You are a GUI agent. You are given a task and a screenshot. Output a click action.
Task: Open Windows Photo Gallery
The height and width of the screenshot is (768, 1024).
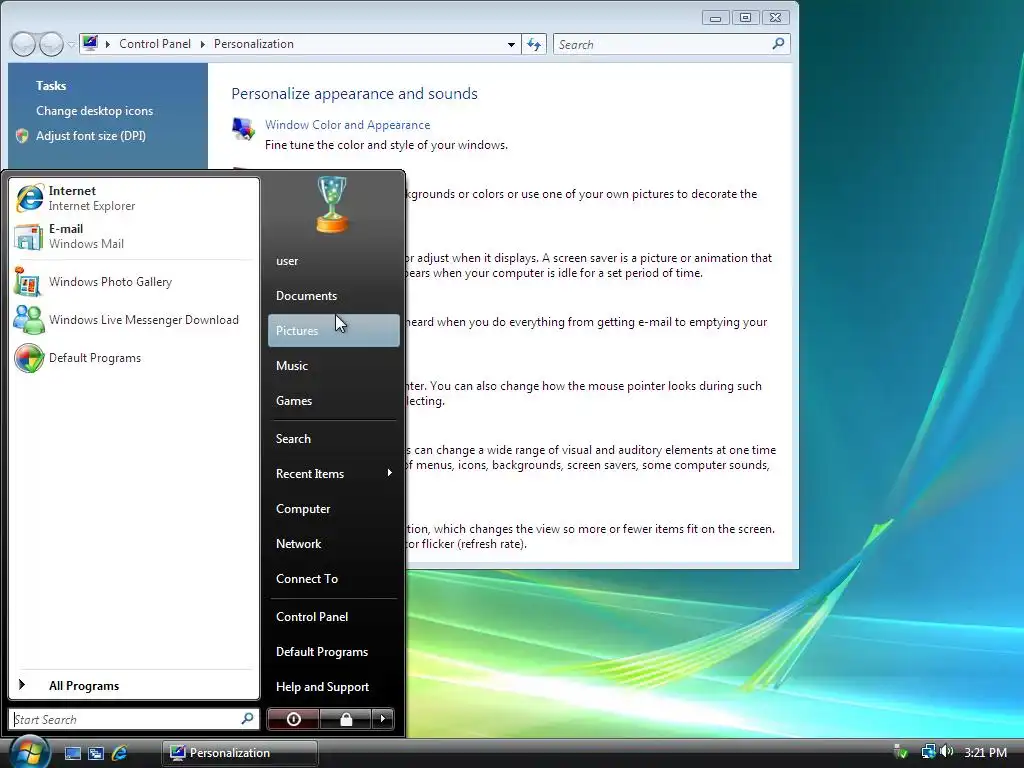(134, 282)
